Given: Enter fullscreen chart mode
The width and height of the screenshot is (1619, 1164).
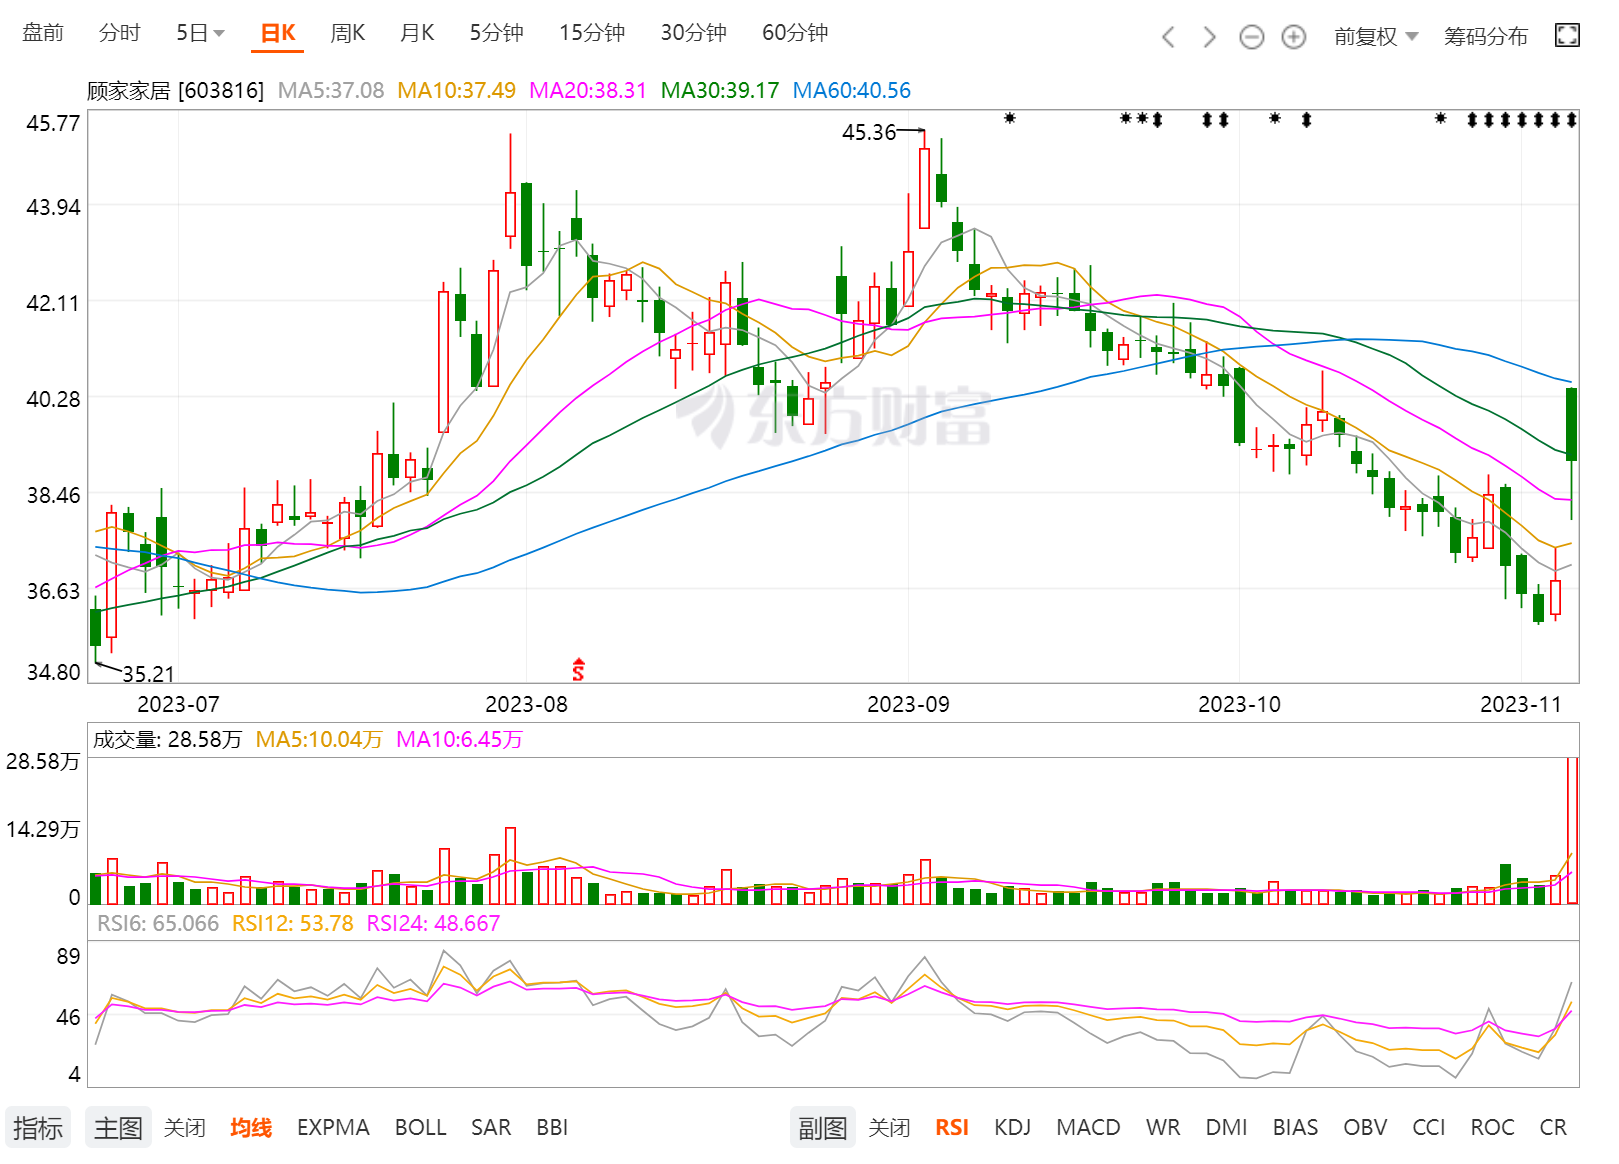Looking at the screenshot, I should (x=1567, y=36).
